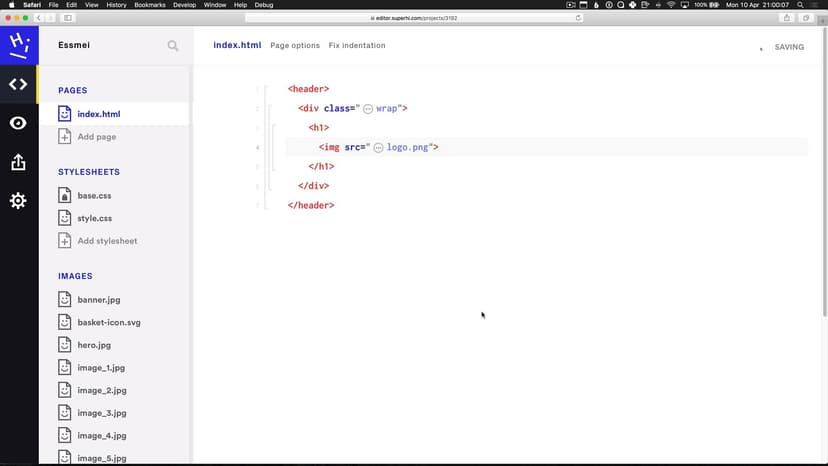Click the Safari address bar URL field

pos(413,18)
